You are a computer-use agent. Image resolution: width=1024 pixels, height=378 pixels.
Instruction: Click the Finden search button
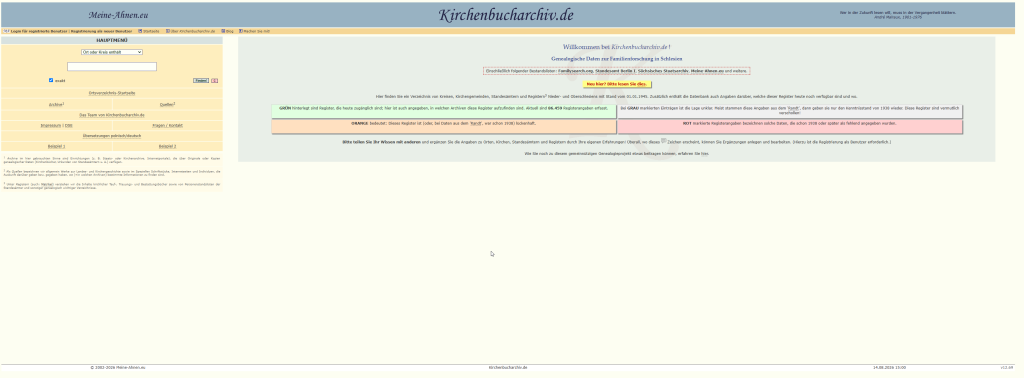pyautogui.click(x=201, y=80)
